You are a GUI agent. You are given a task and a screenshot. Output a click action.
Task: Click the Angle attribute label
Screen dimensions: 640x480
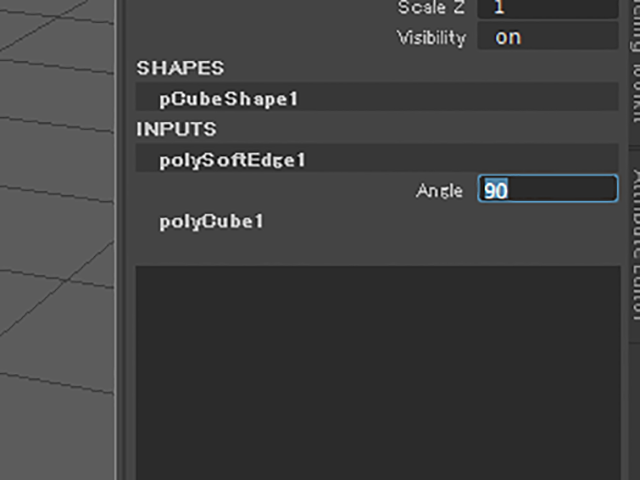[x=439, y=191]
